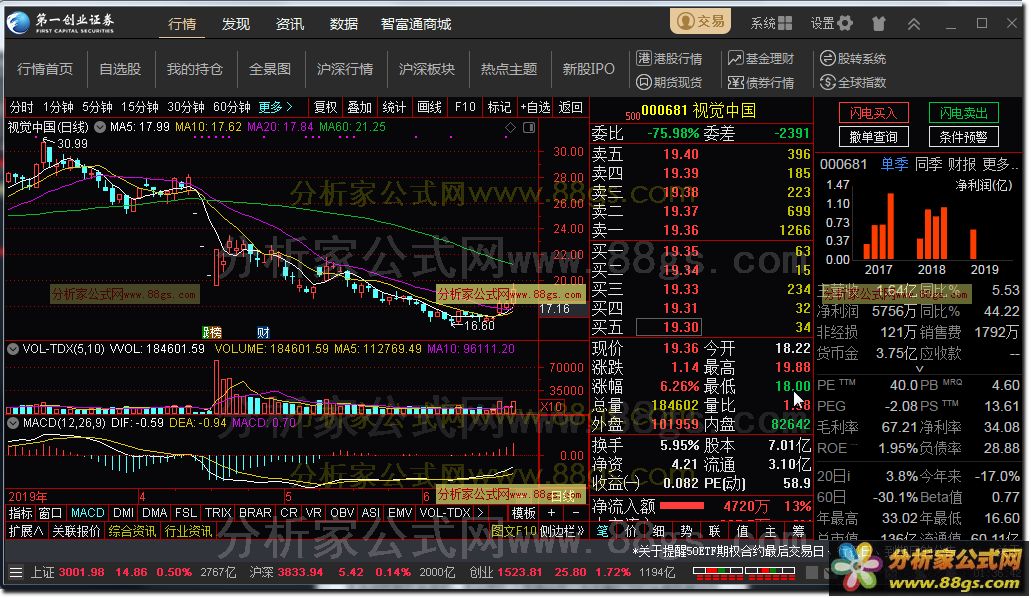Open F10 company info
The height and width of the screenshot is (598, 1031).
465,107
